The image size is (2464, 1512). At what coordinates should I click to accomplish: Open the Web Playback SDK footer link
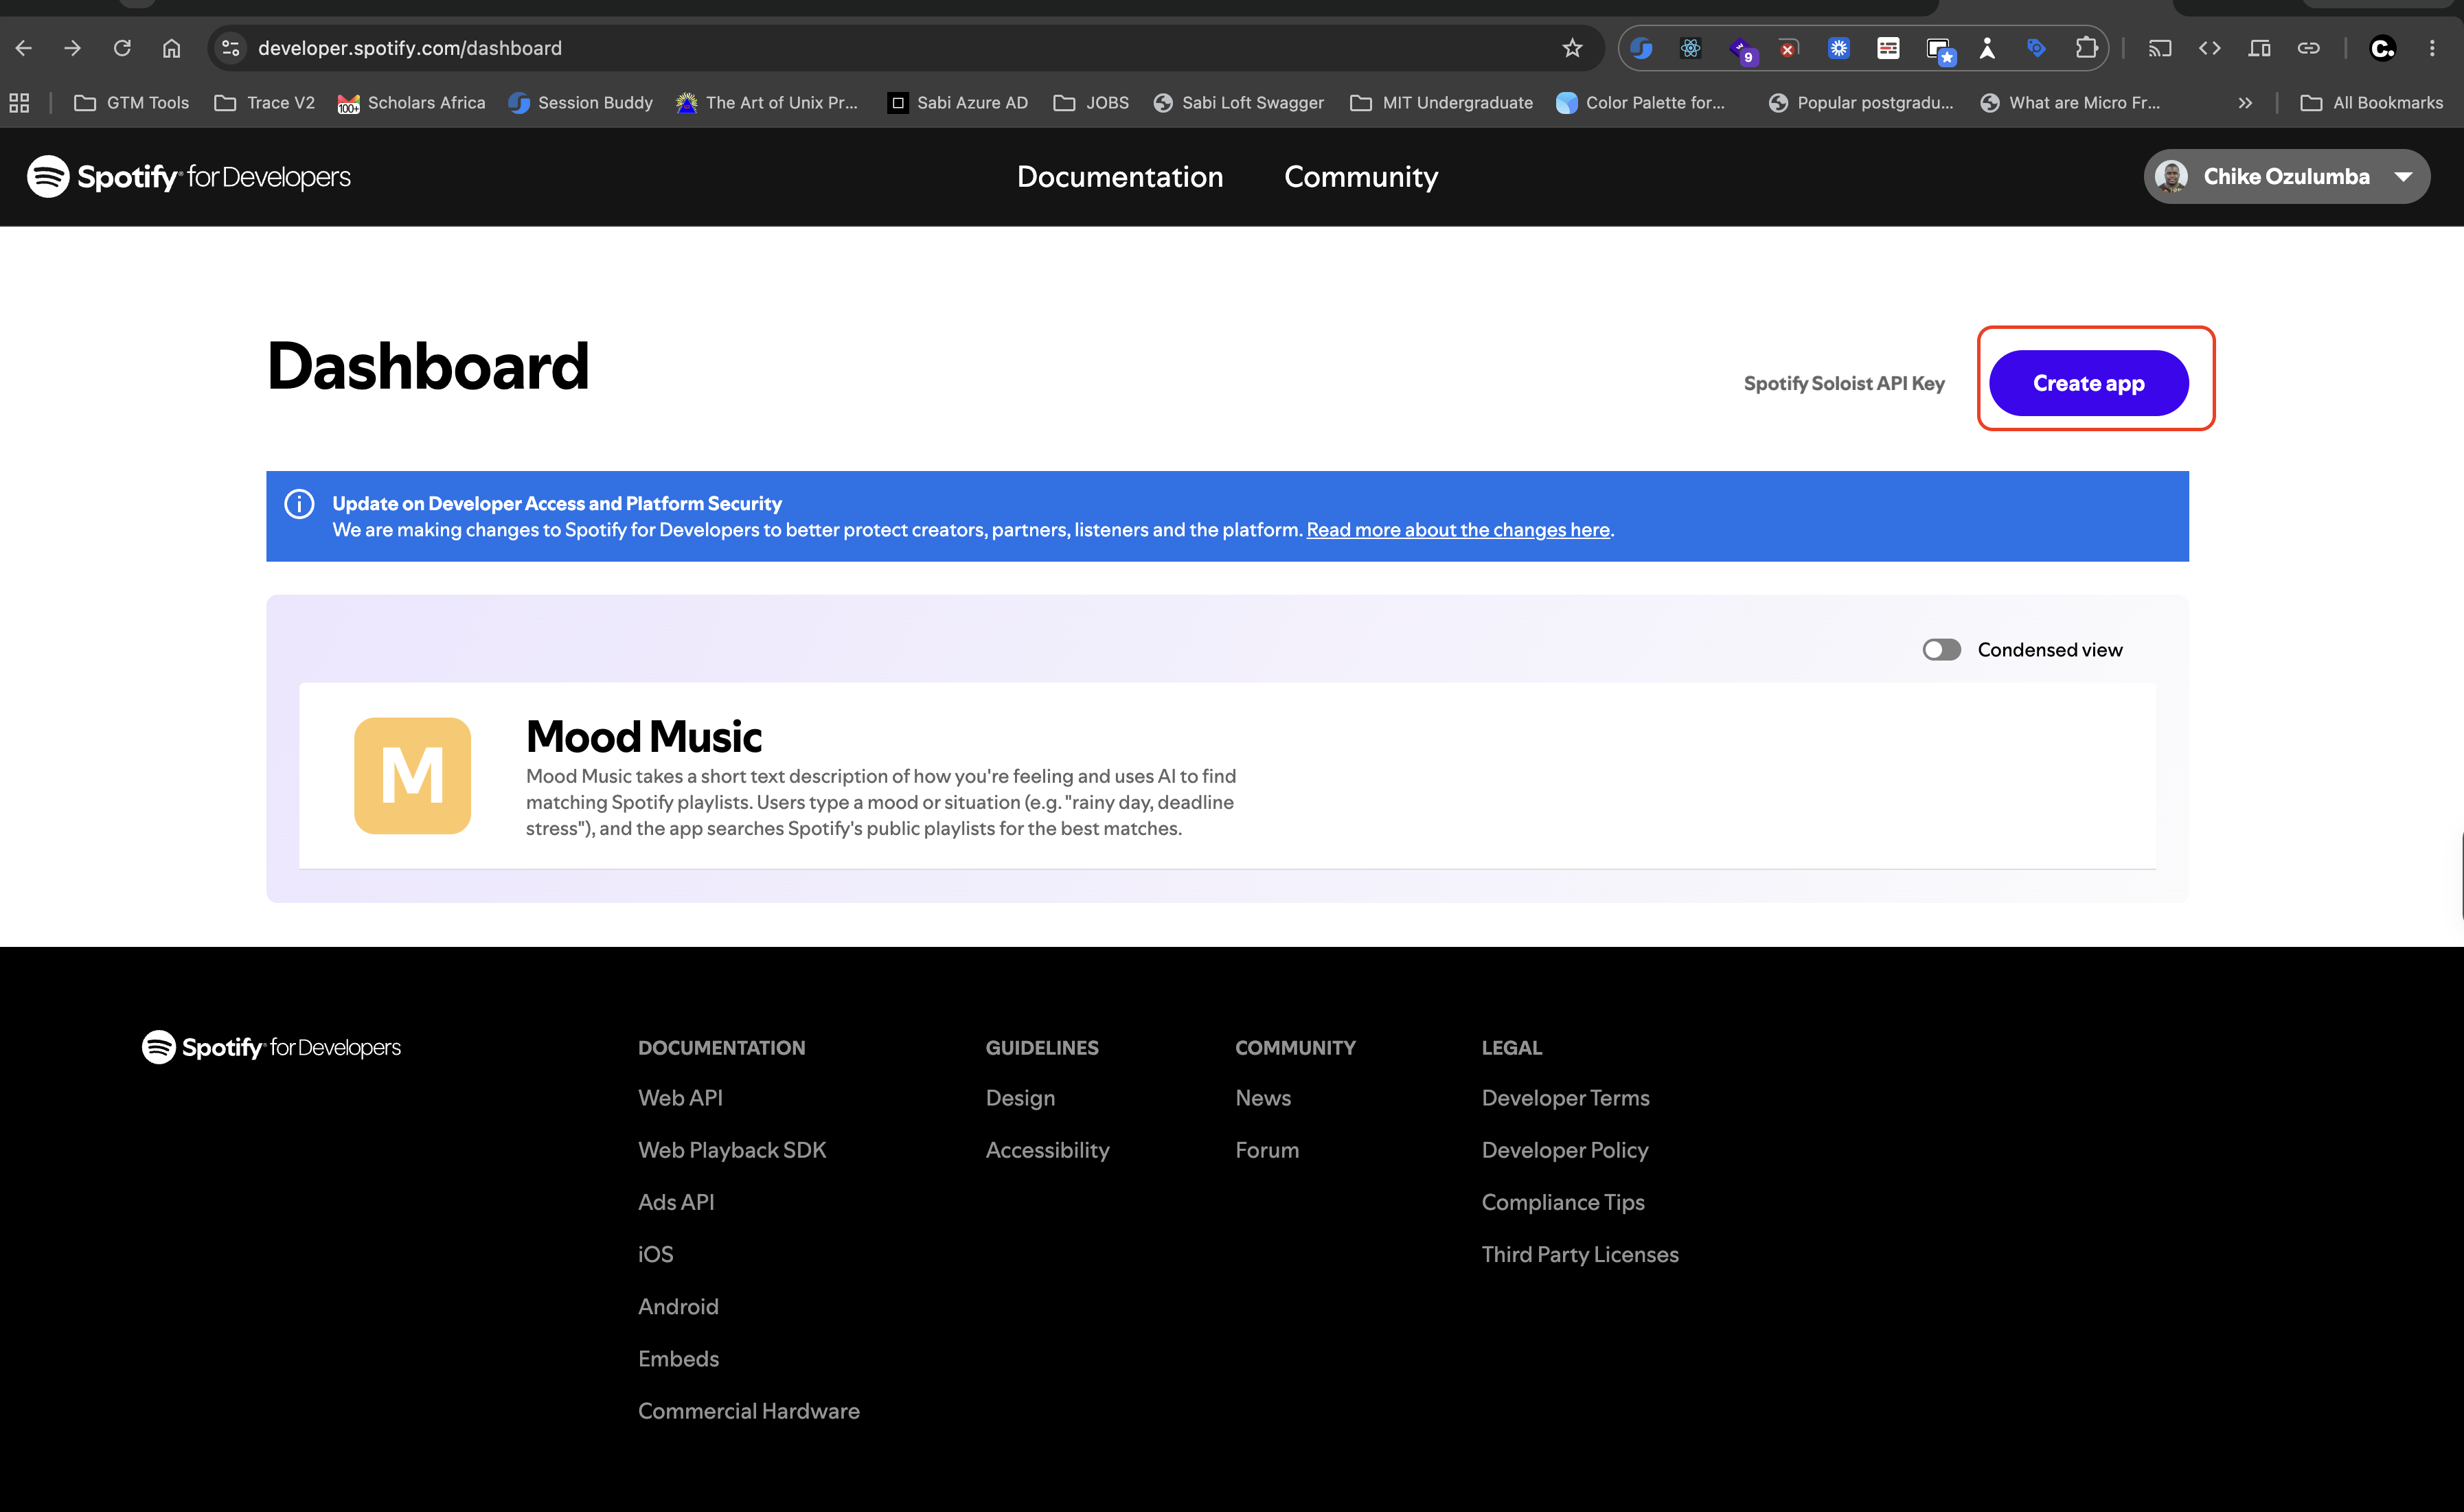(732, 1150)
